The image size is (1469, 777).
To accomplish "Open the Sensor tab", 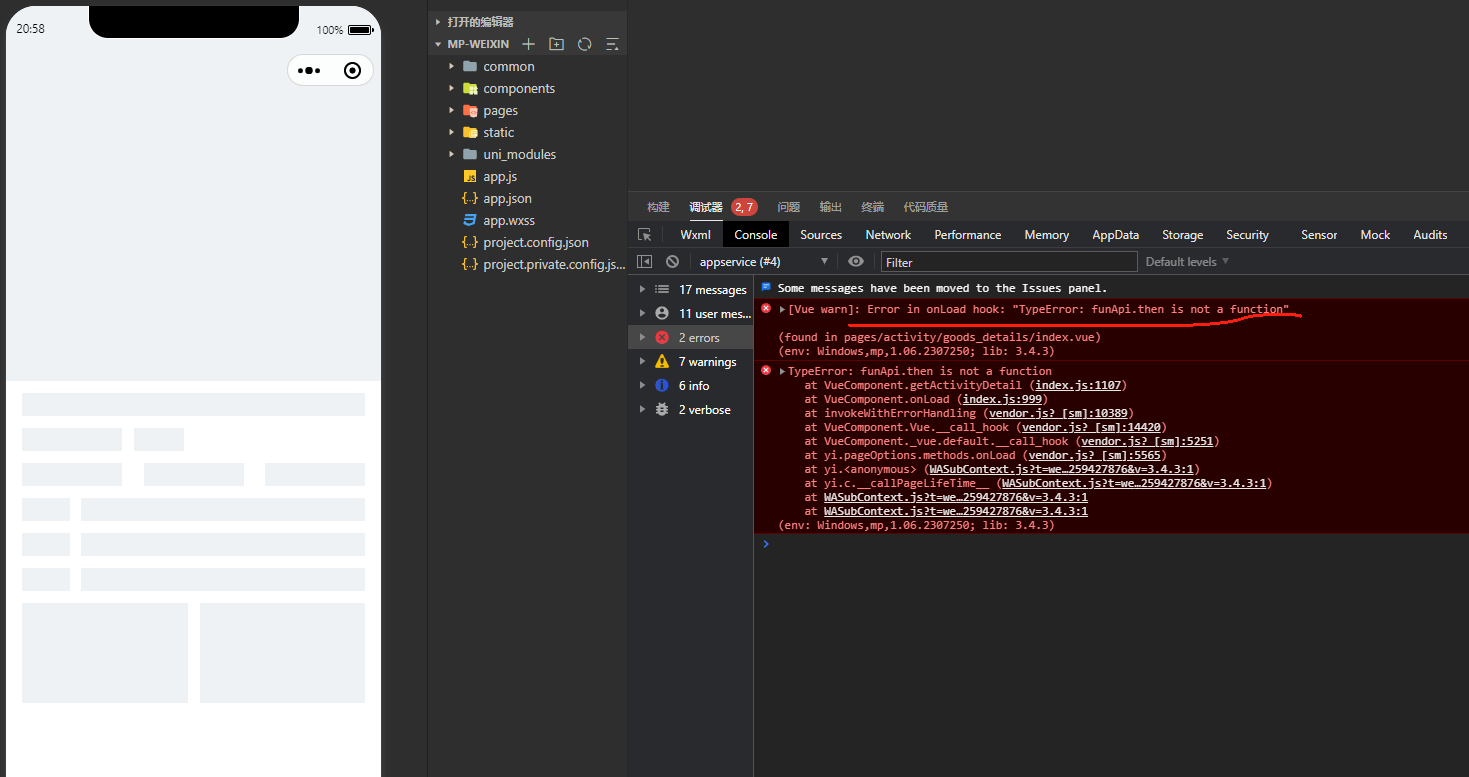I will [1319, 235].
